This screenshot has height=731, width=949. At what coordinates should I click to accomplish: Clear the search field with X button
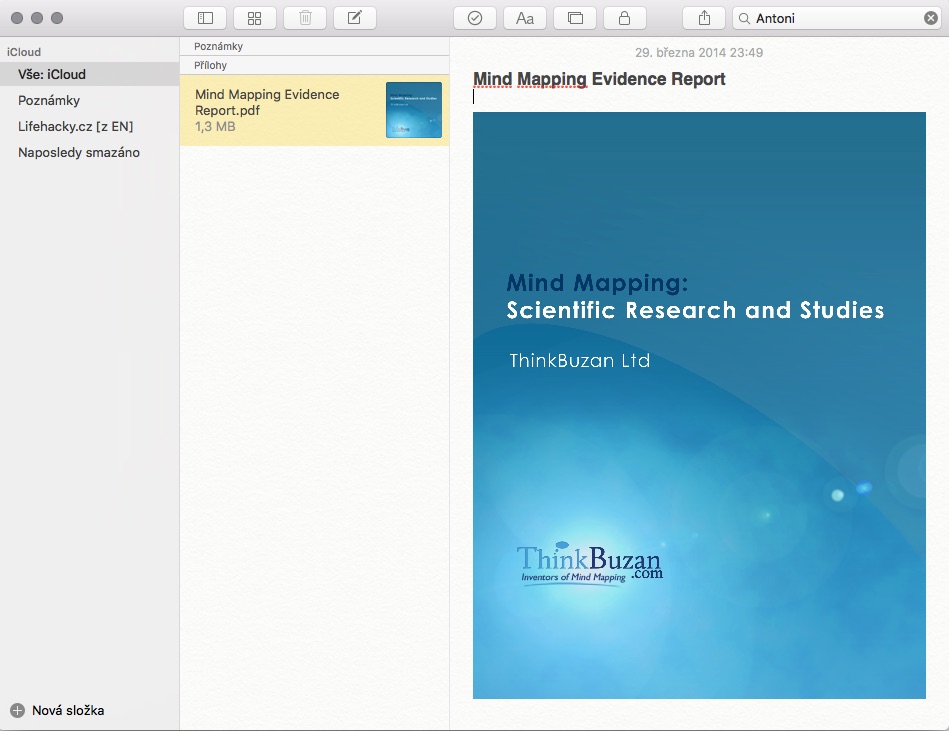tap(931, 18)
